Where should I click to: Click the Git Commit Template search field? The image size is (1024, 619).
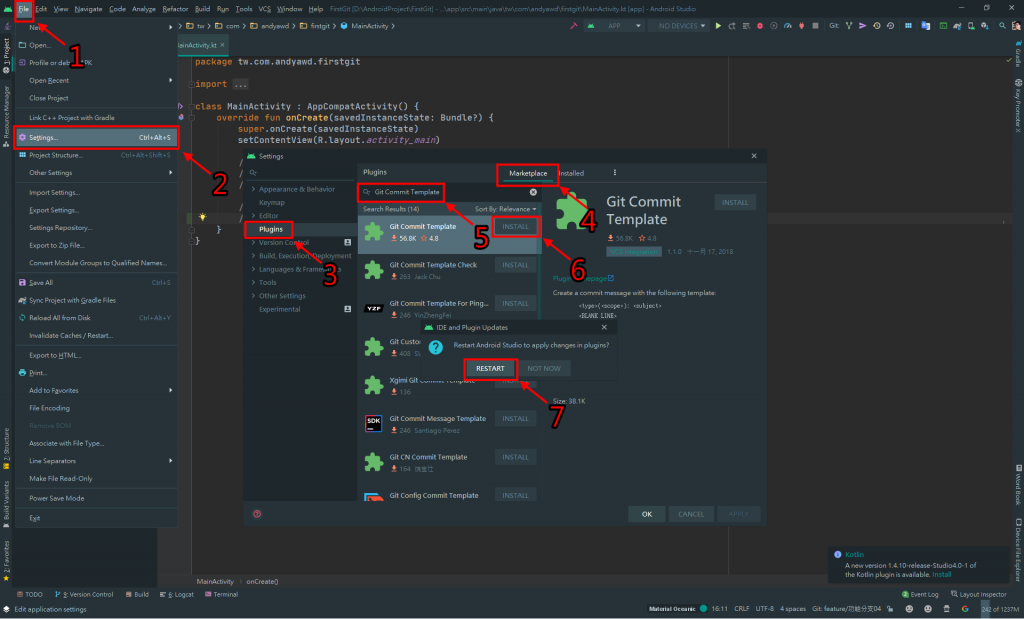point(447,192)
